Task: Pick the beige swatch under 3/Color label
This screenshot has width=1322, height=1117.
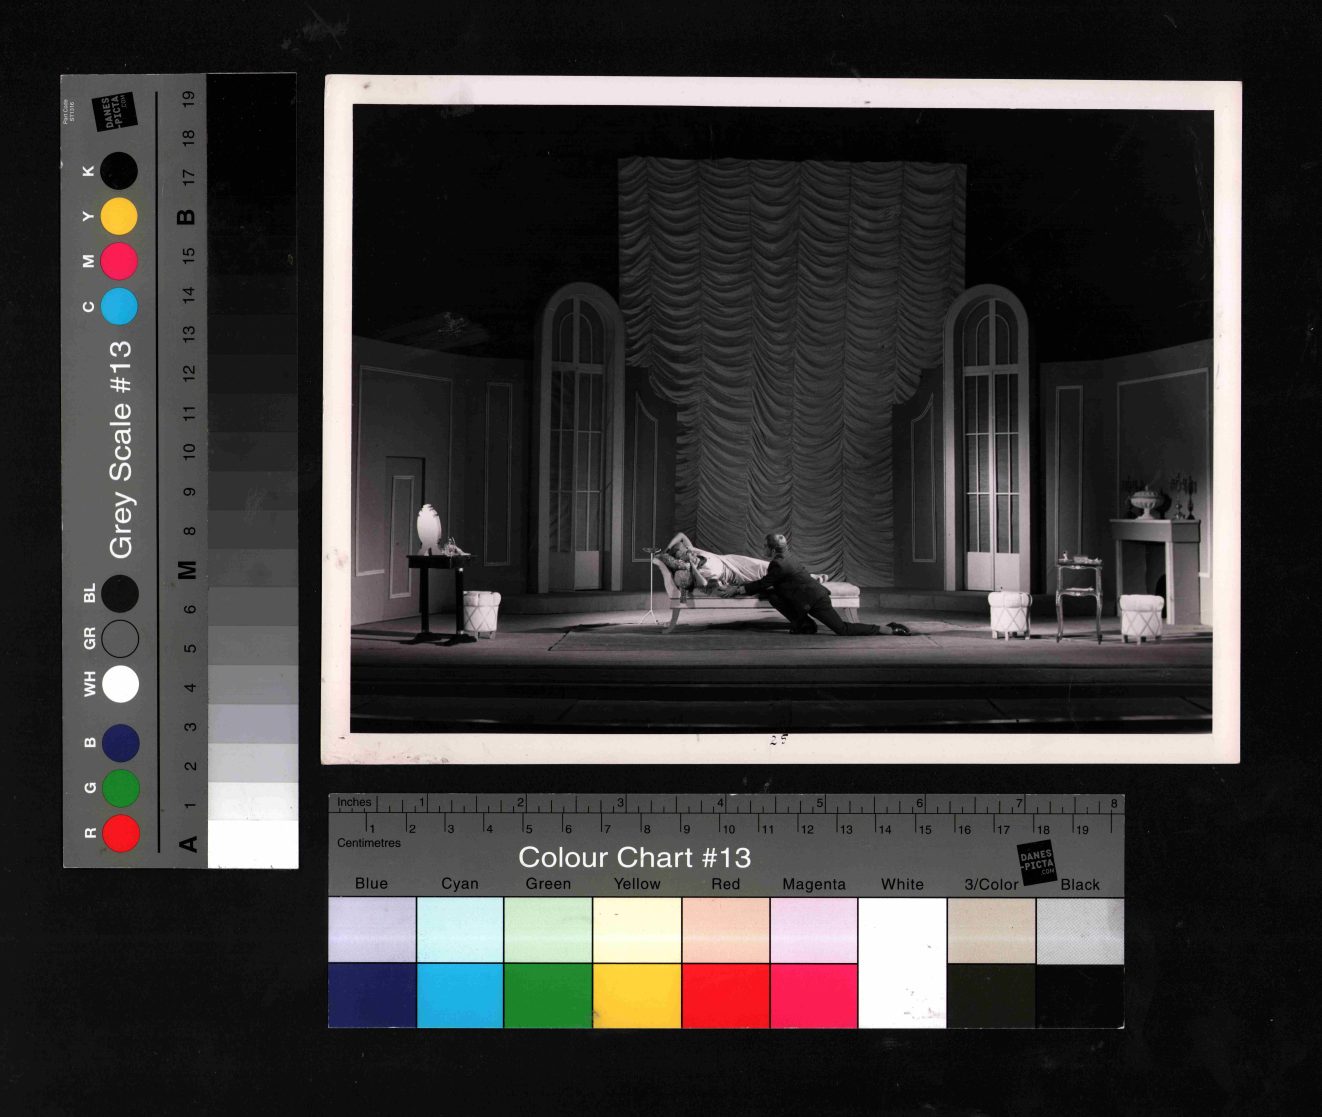Action: (x=991, y=929)
